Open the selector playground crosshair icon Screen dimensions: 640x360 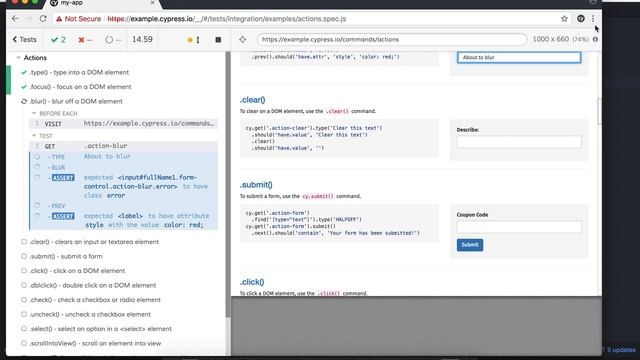[242, 40]
